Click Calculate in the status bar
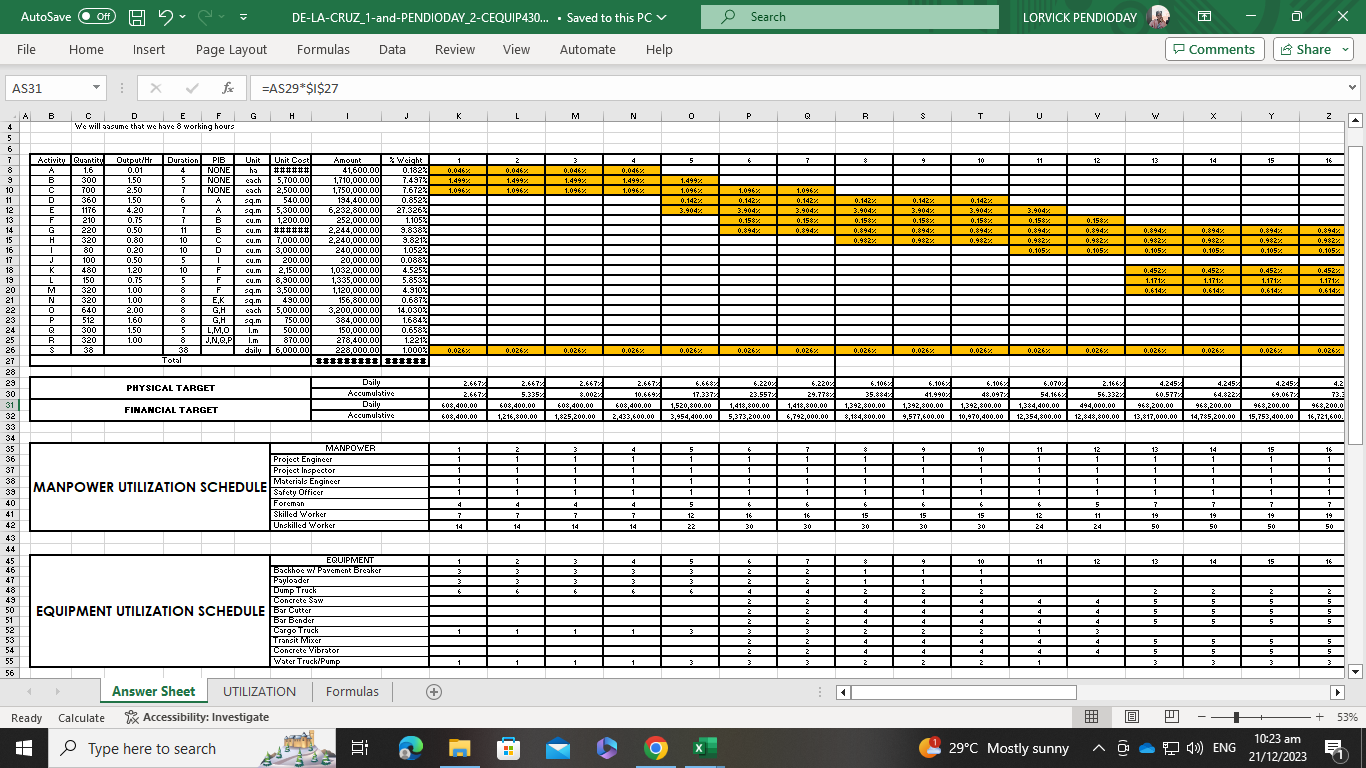The width and height of the screenshot is (1366, 768). pyautogui.click(x=82, y=717)
